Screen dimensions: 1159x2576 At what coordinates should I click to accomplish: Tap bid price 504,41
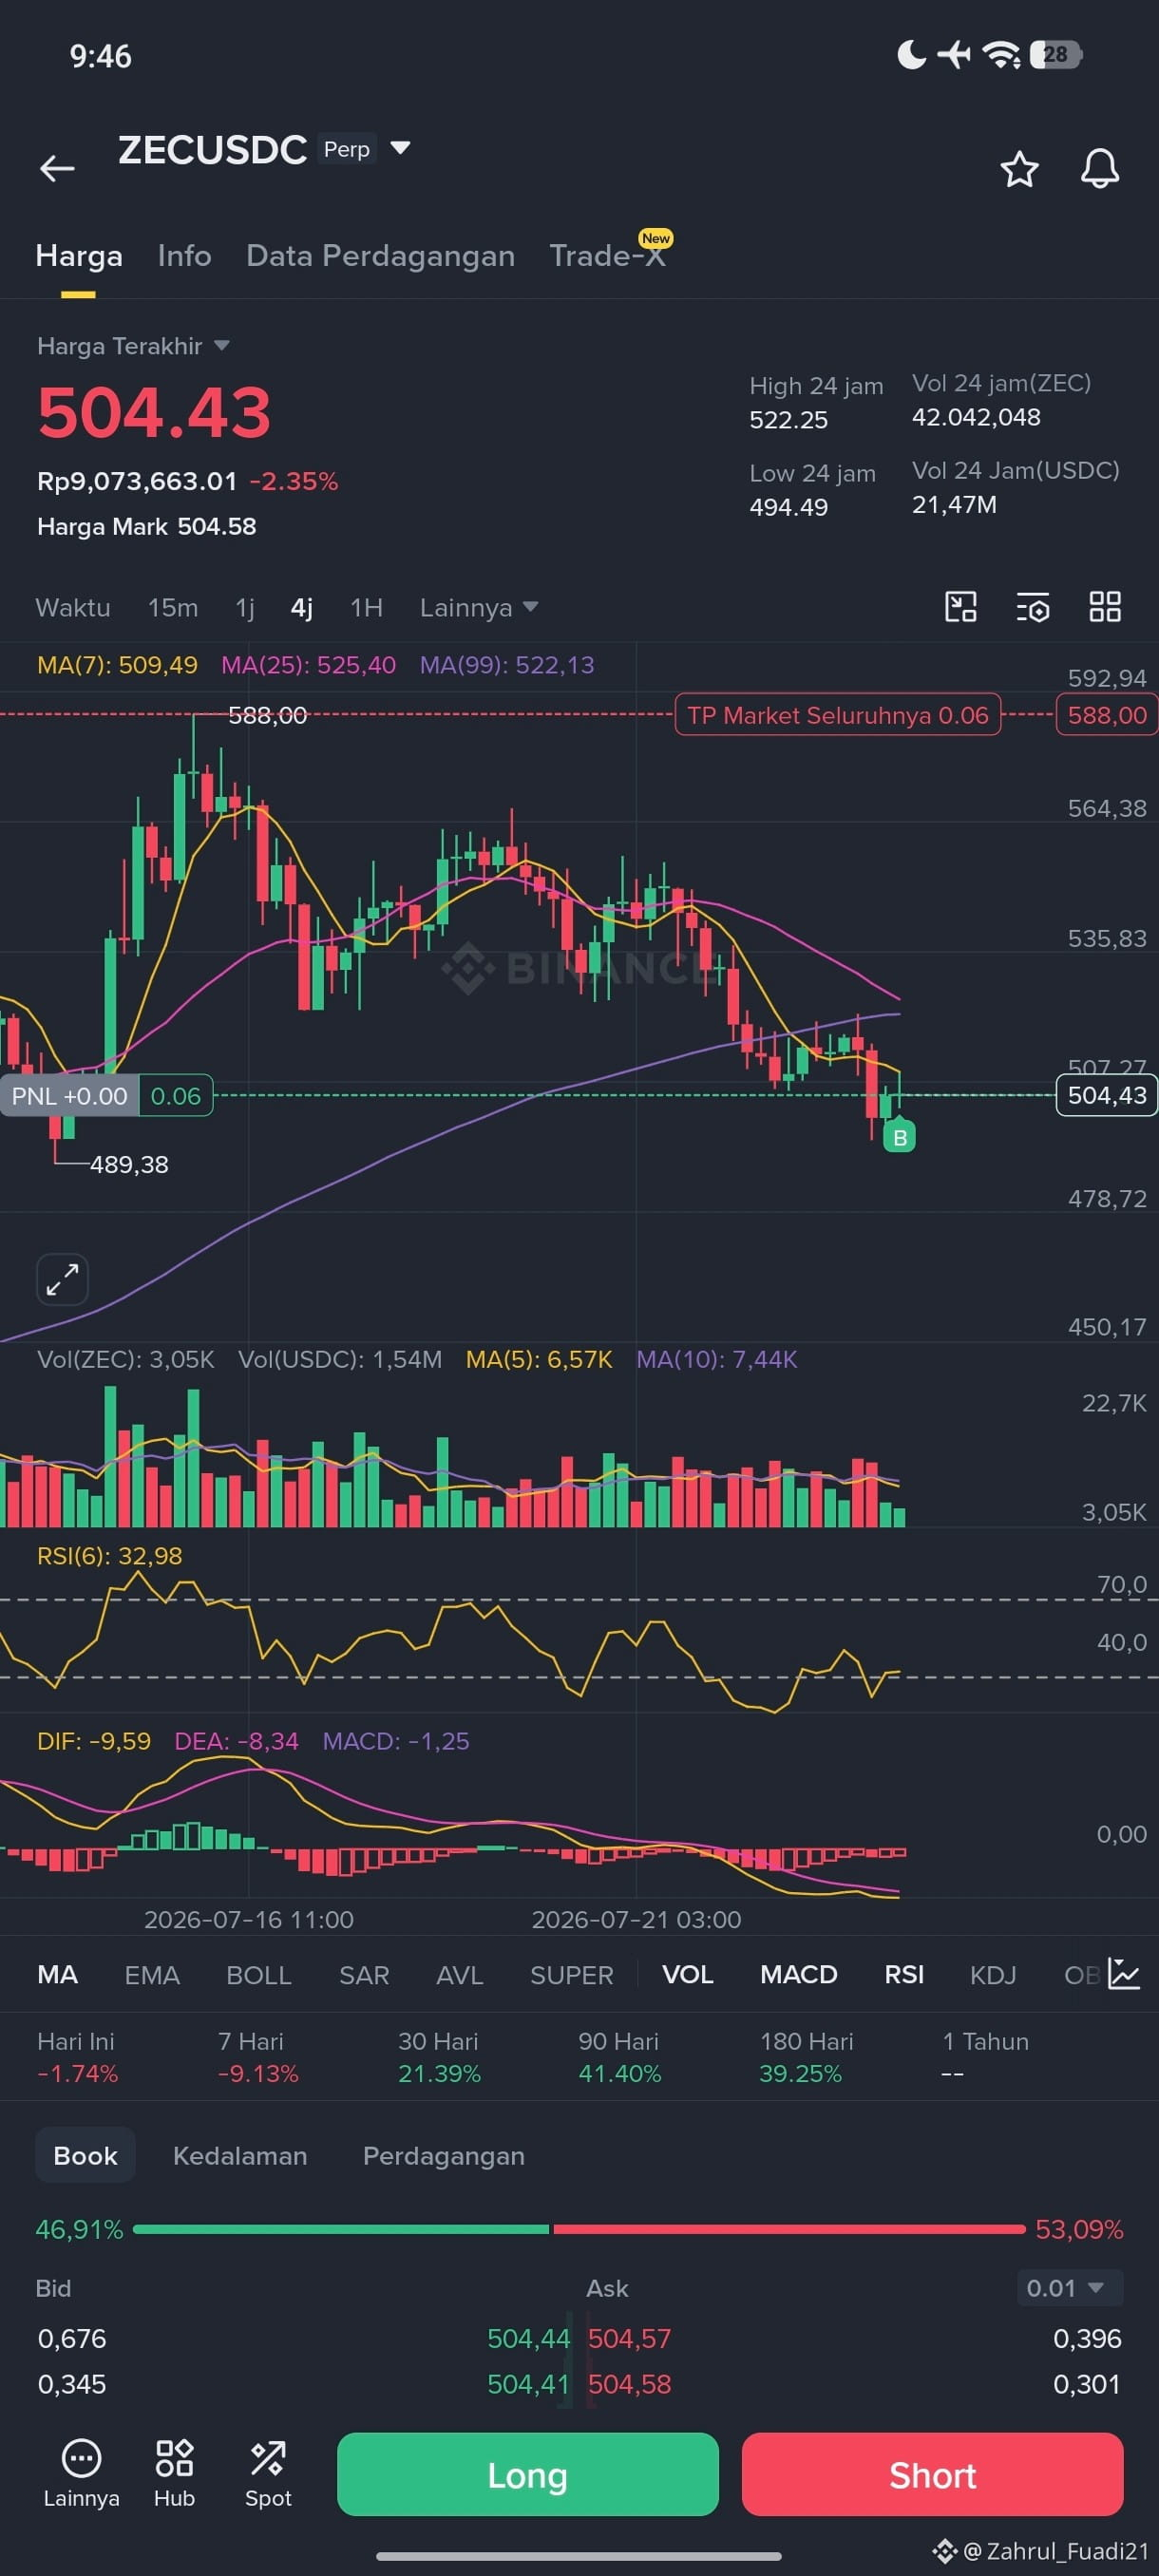[528, 2384]
